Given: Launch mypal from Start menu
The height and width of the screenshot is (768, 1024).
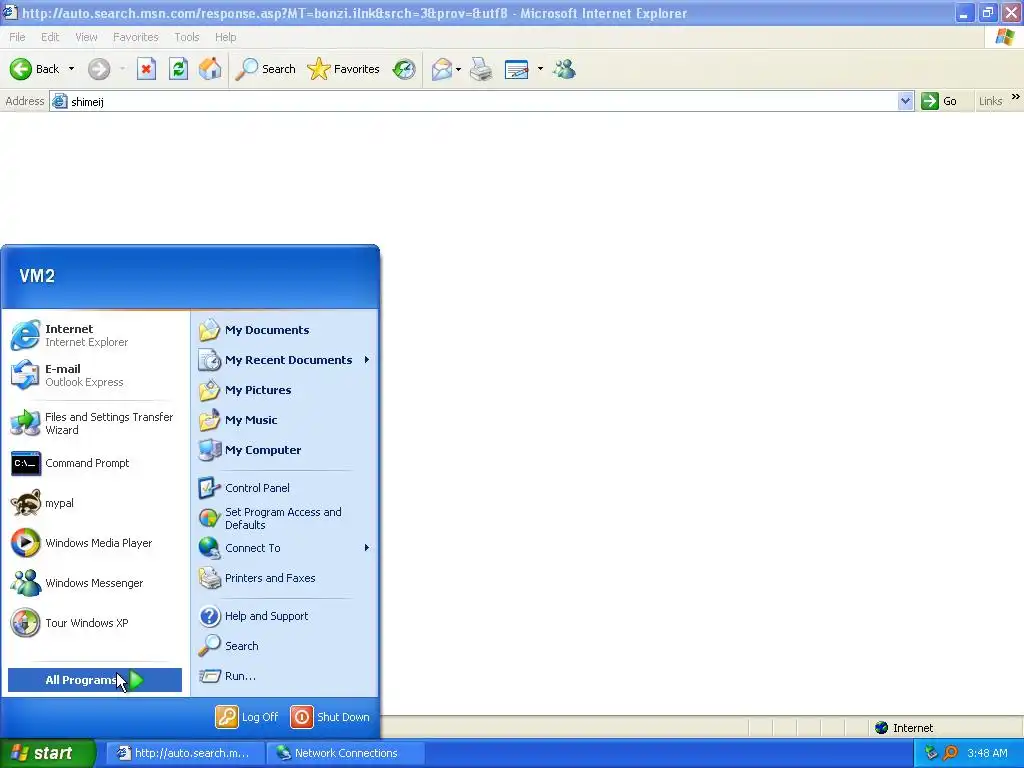Looking at the screenshot, I should tap(95, 503).
